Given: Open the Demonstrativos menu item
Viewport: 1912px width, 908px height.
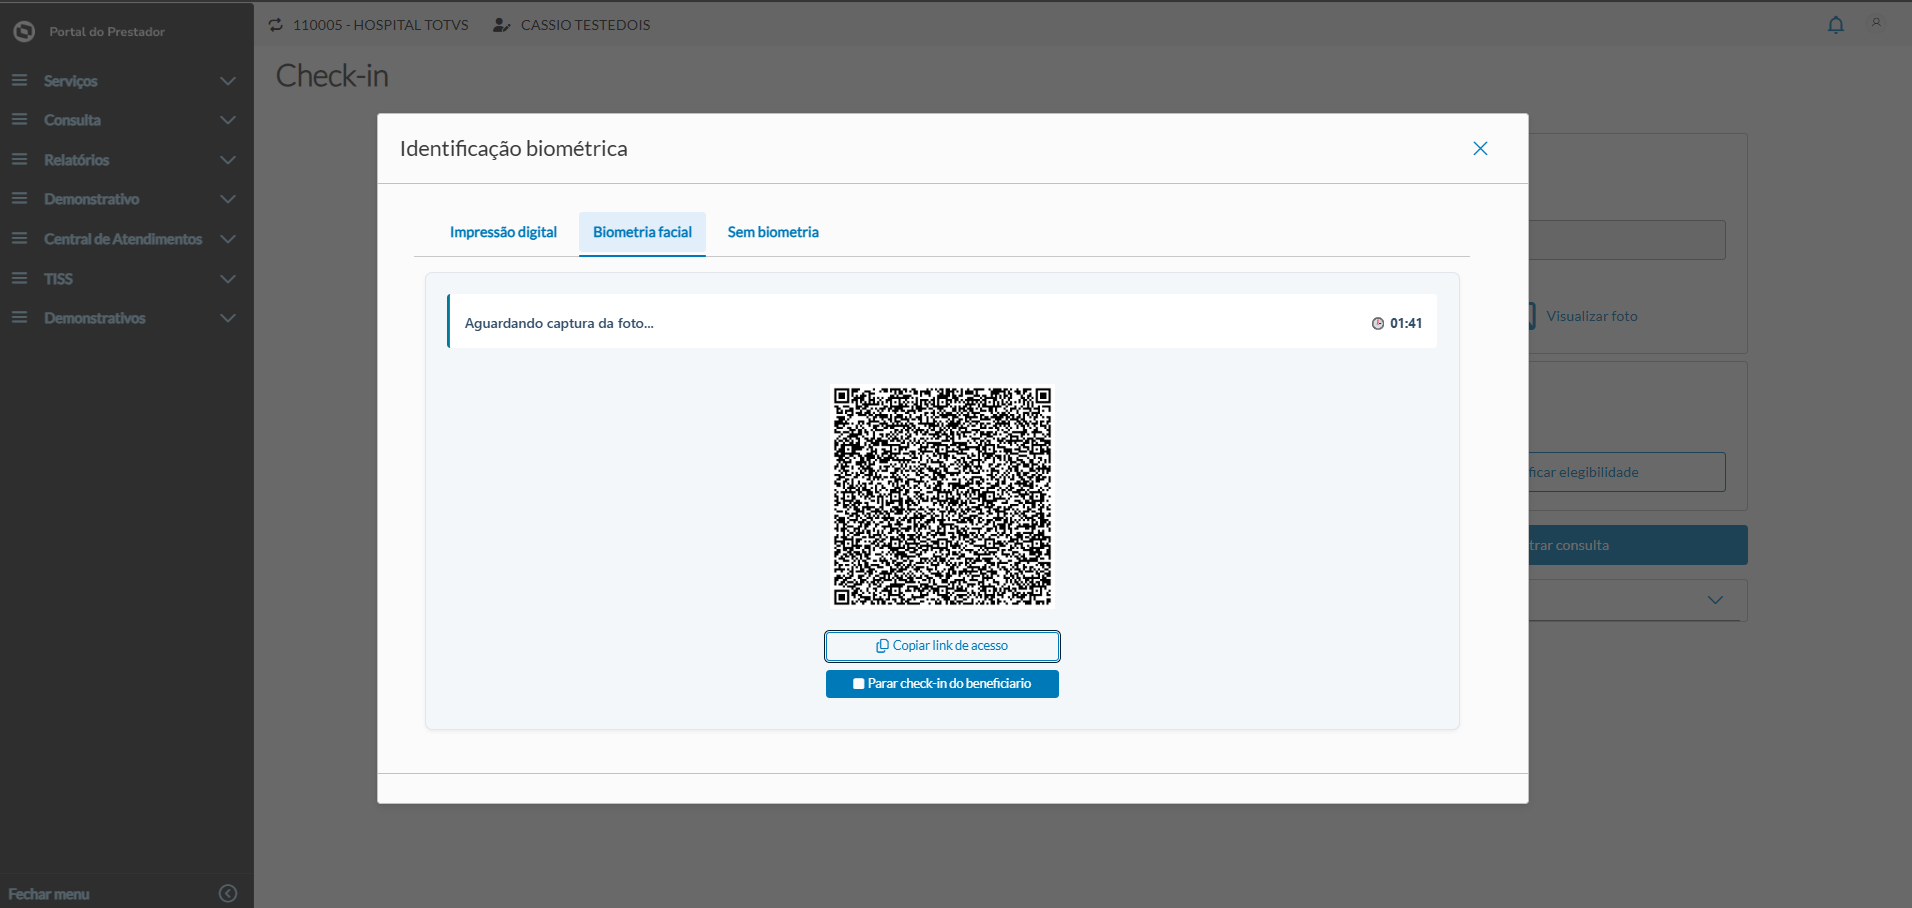Looking at the screenshot, I should tap(126, 318).
